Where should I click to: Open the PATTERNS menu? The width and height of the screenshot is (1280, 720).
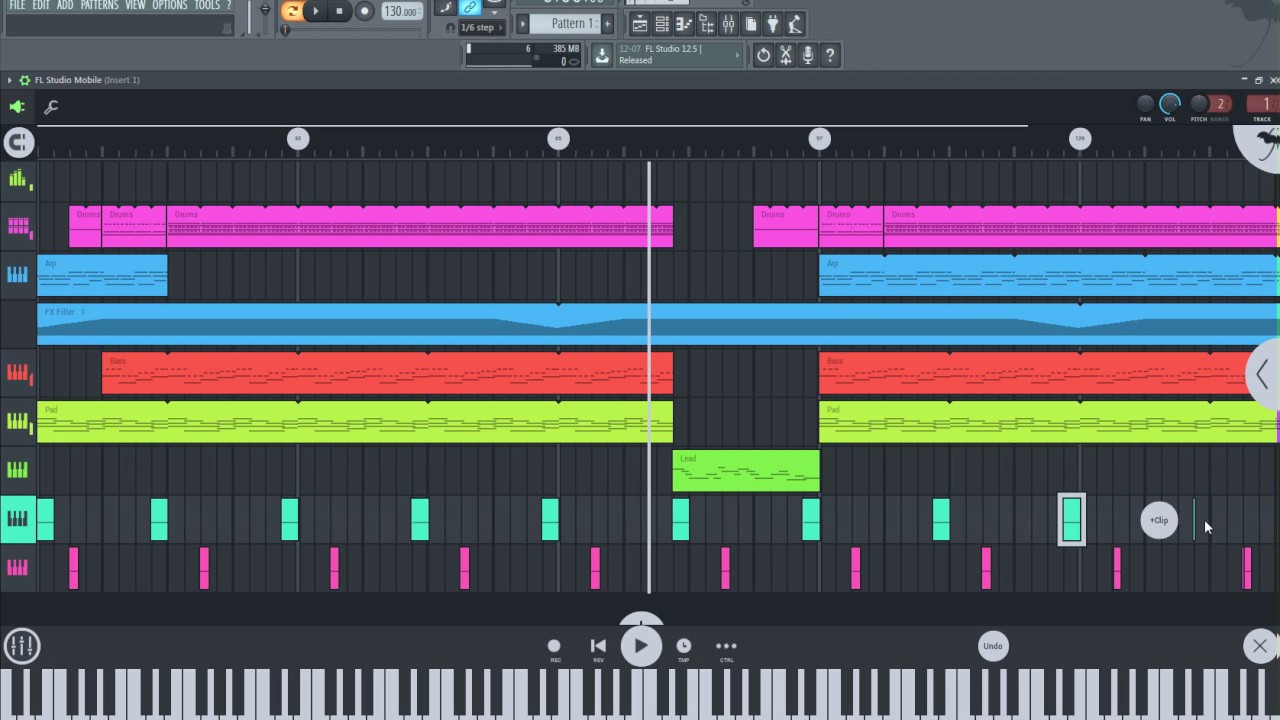tap(99, 5)
